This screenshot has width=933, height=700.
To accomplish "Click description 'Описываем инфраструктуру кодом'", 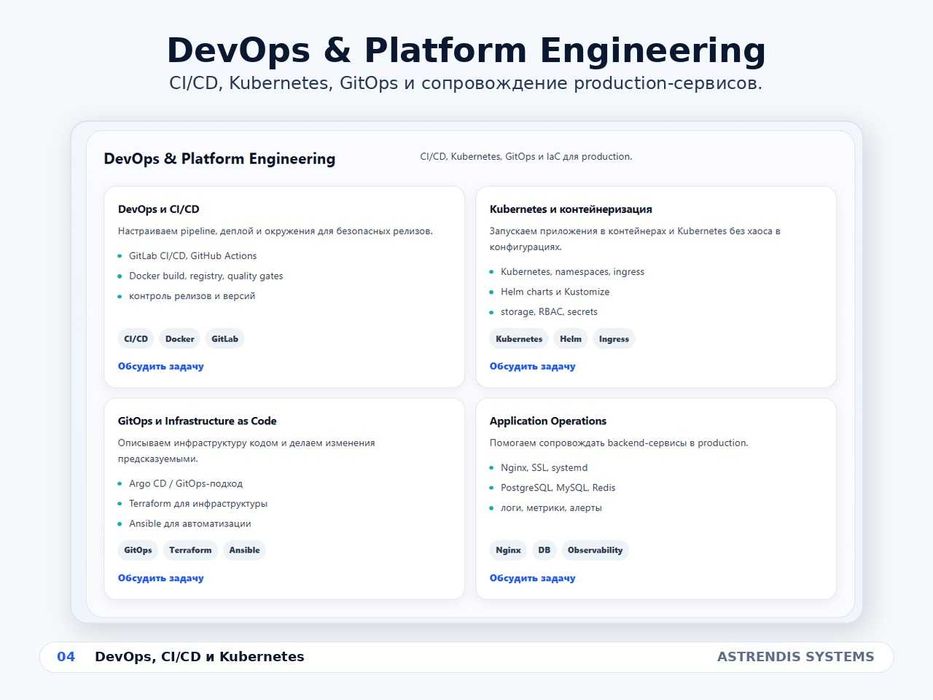I will pos(246,451).
